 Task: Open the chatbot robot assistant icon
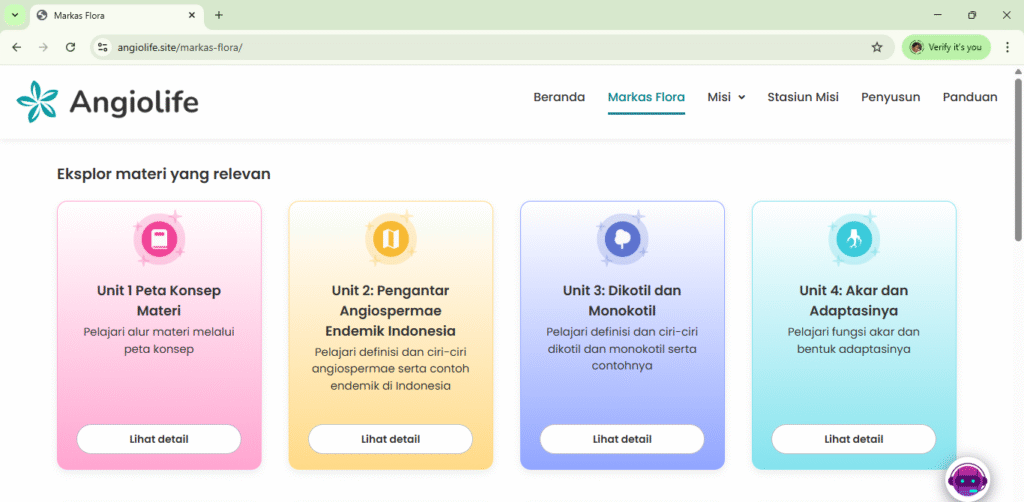click(x=967, y=479)
